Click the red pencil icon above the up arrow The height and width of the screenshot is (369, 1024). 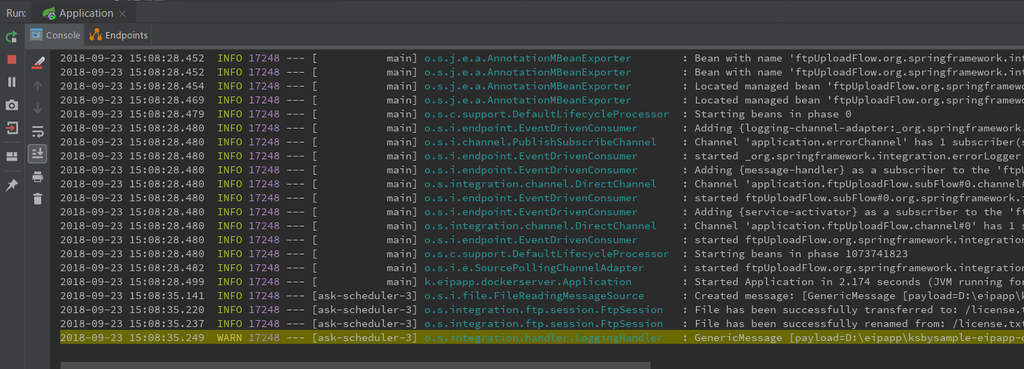[x=38, y=63]
